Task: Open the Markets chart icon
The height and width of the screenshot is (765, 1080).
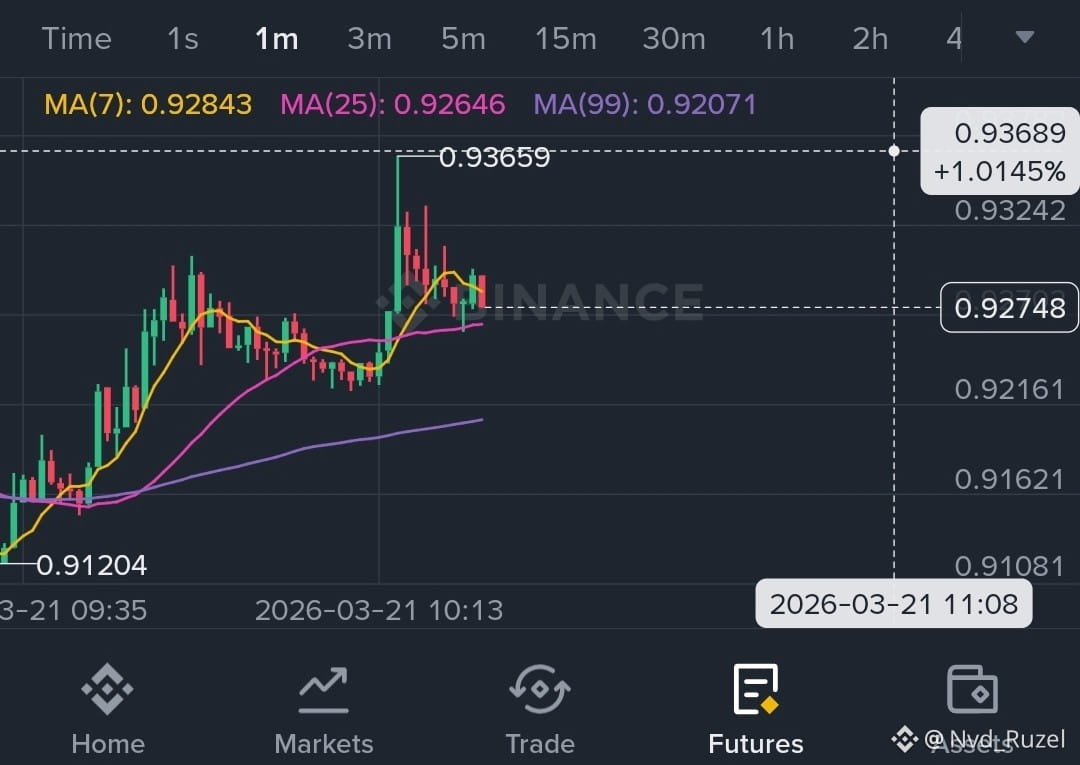Action: click(323, 689)
